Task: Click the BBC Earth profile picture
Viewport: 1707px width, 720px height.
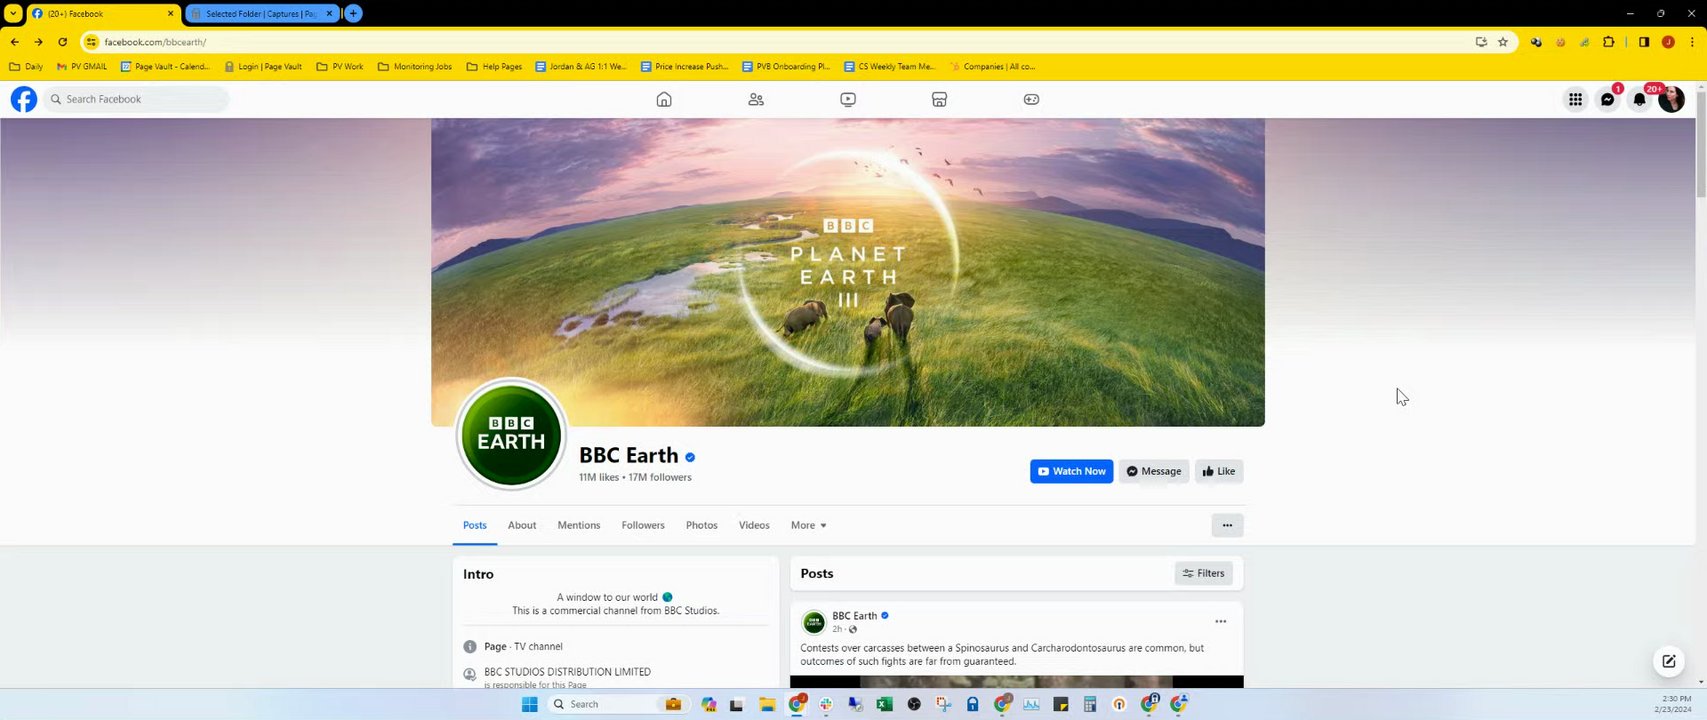Action: (x=511, y=434)
